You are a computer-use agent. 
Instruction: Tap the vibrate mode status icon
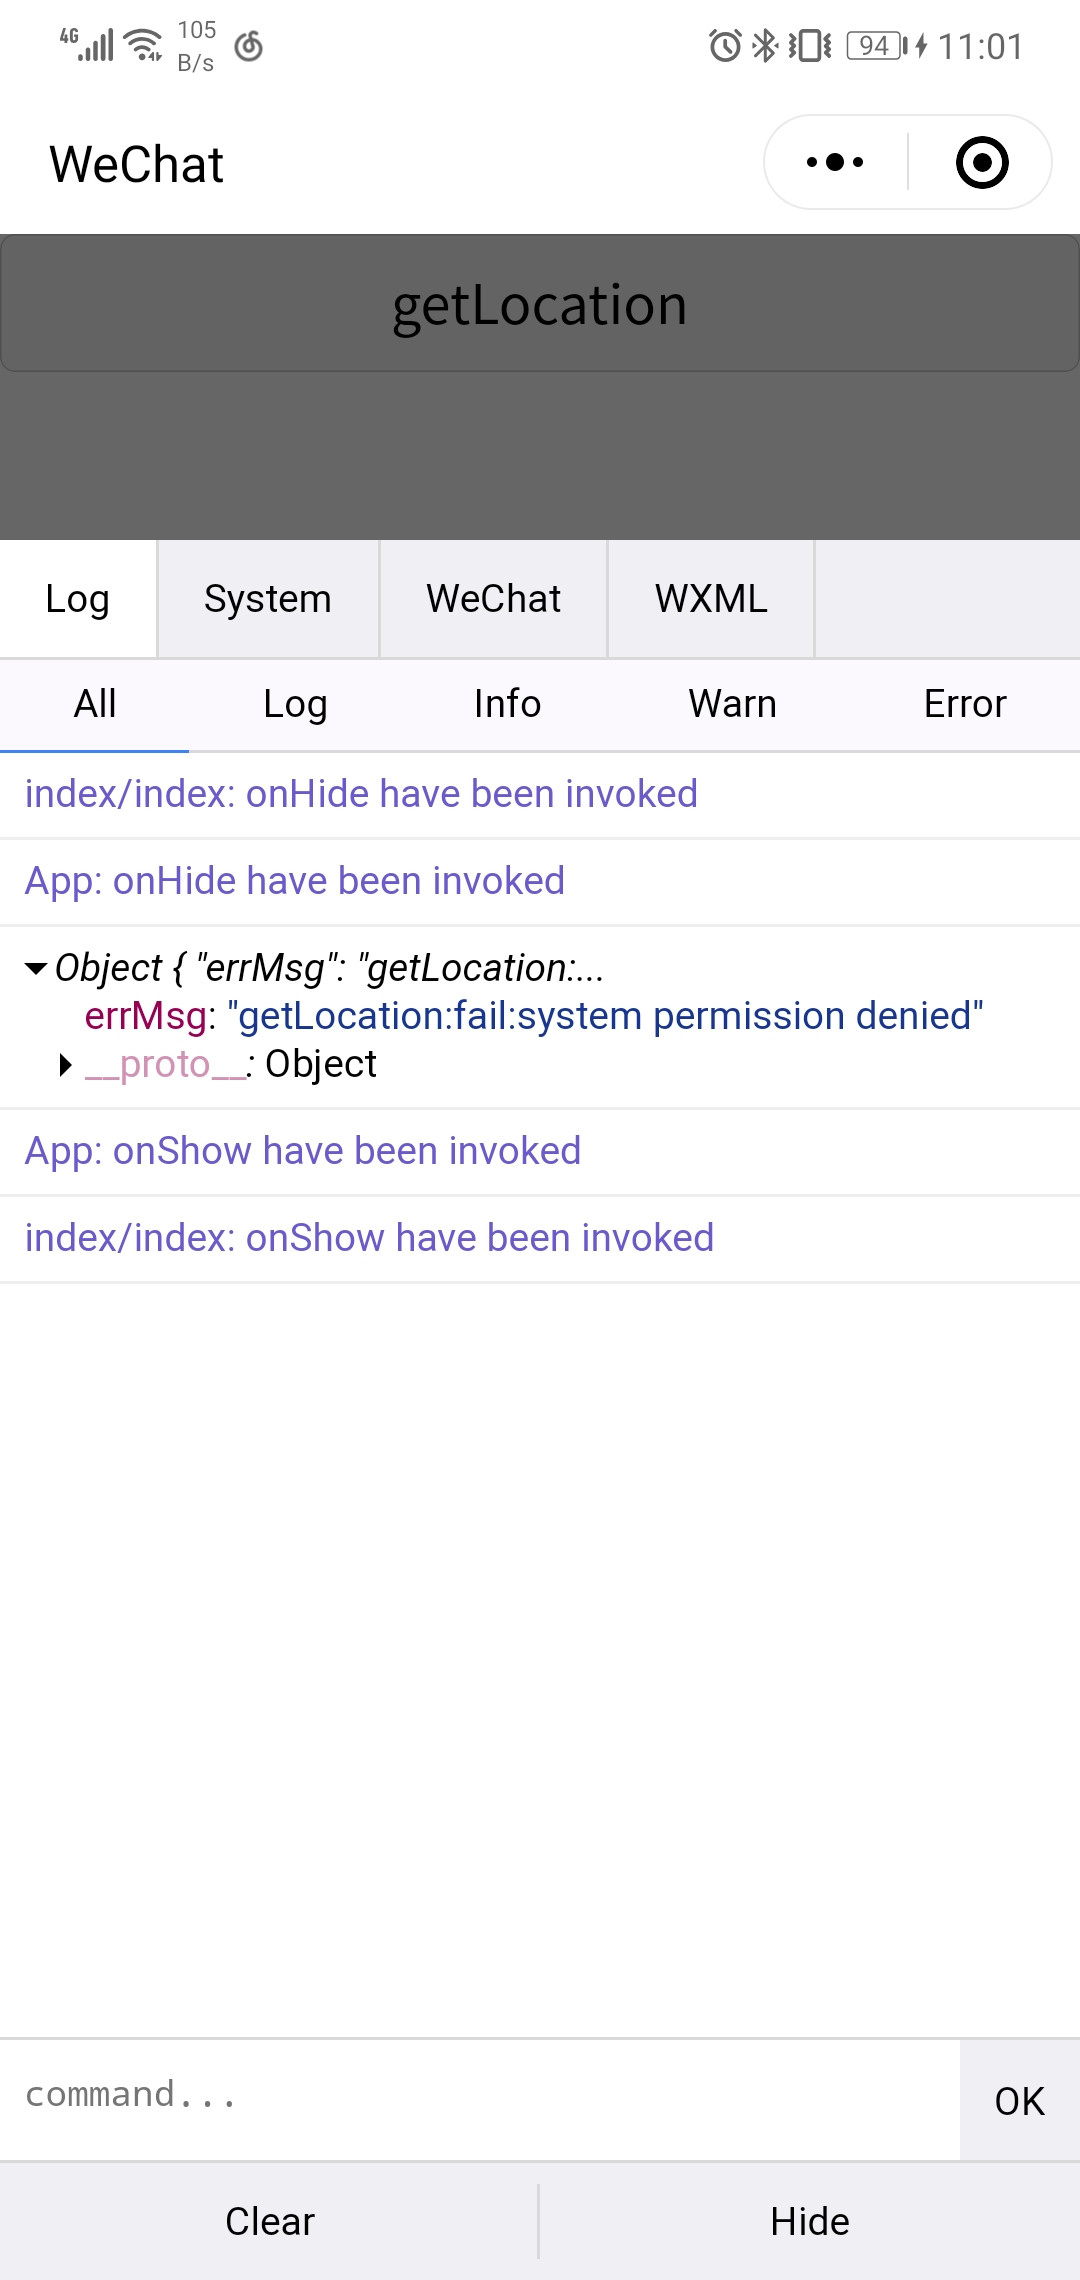[x=810, y=46]
